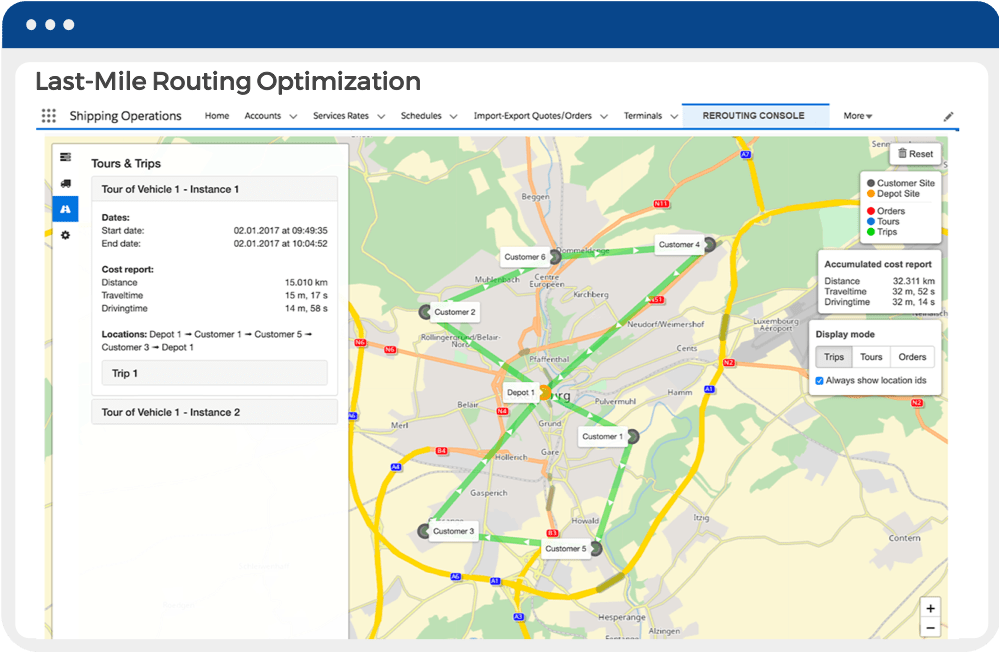Image resolution: width=999 pixels, height=652 pixels.
Task: Switch display mode to Orders
Action: tap(910, 356)
